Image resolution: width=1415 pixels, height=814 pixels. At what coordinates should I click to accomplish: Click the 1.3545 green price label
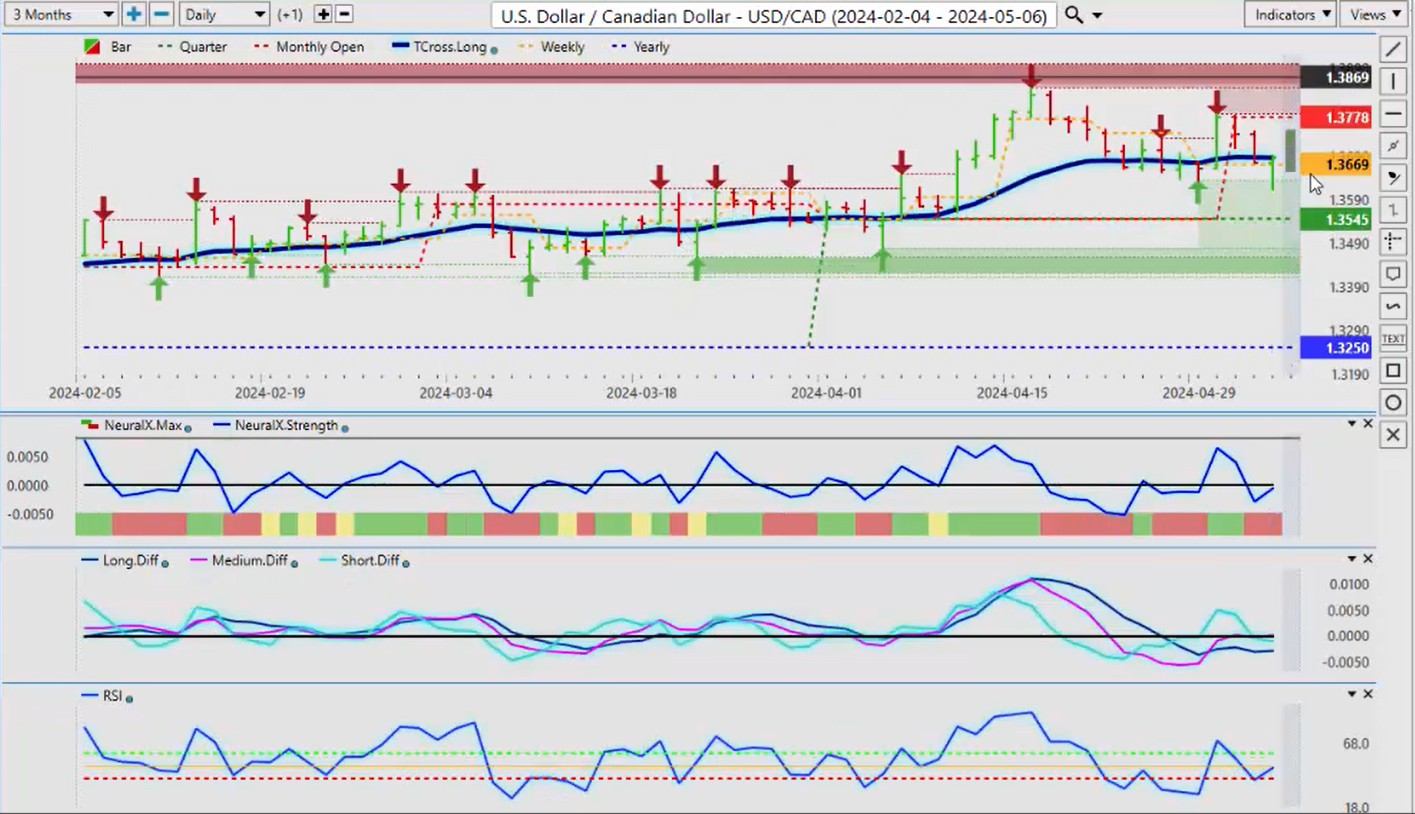1336,220
